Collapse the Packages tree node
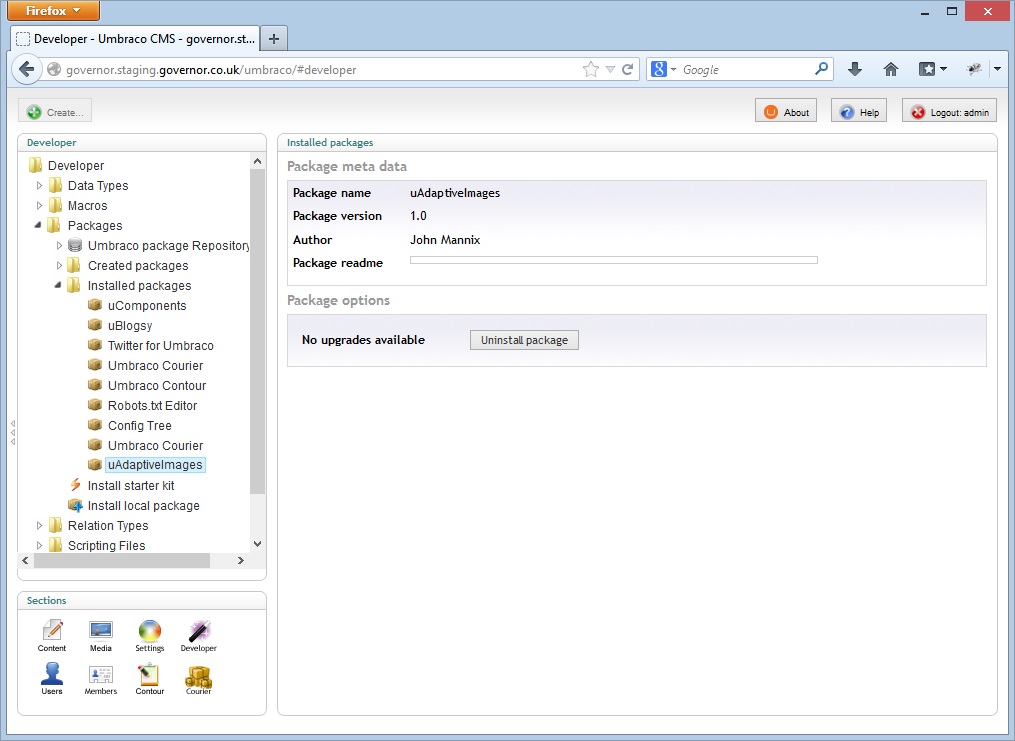1015x741 pixels. click(38, 225)
